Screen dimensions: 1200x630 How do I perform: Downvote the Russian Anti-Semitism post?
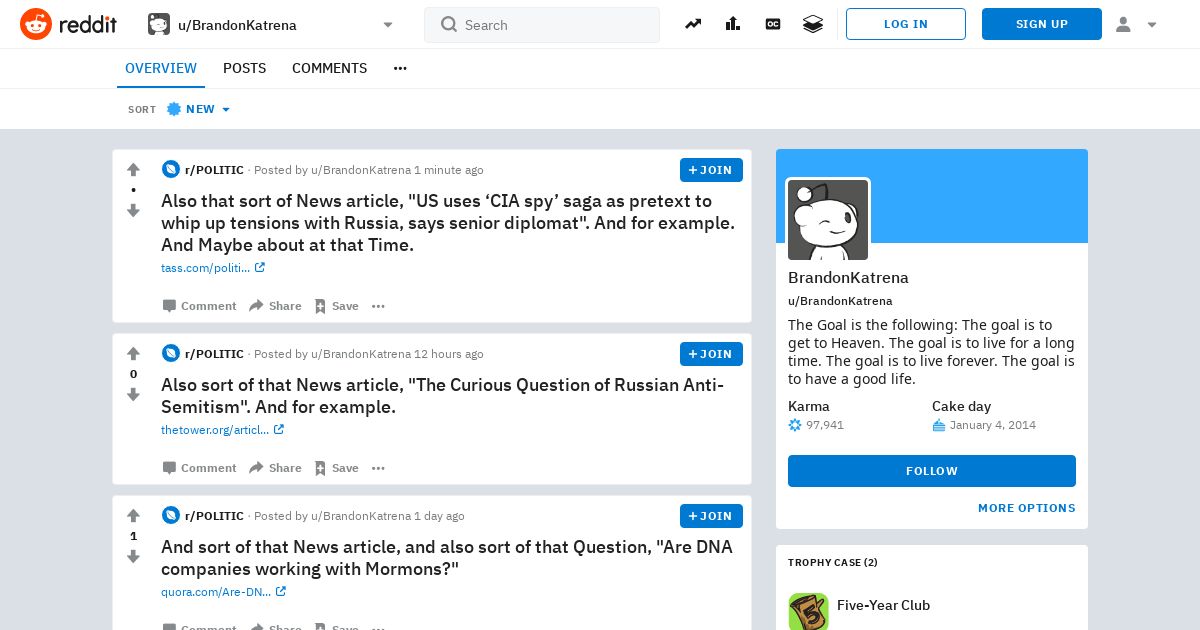133,394
